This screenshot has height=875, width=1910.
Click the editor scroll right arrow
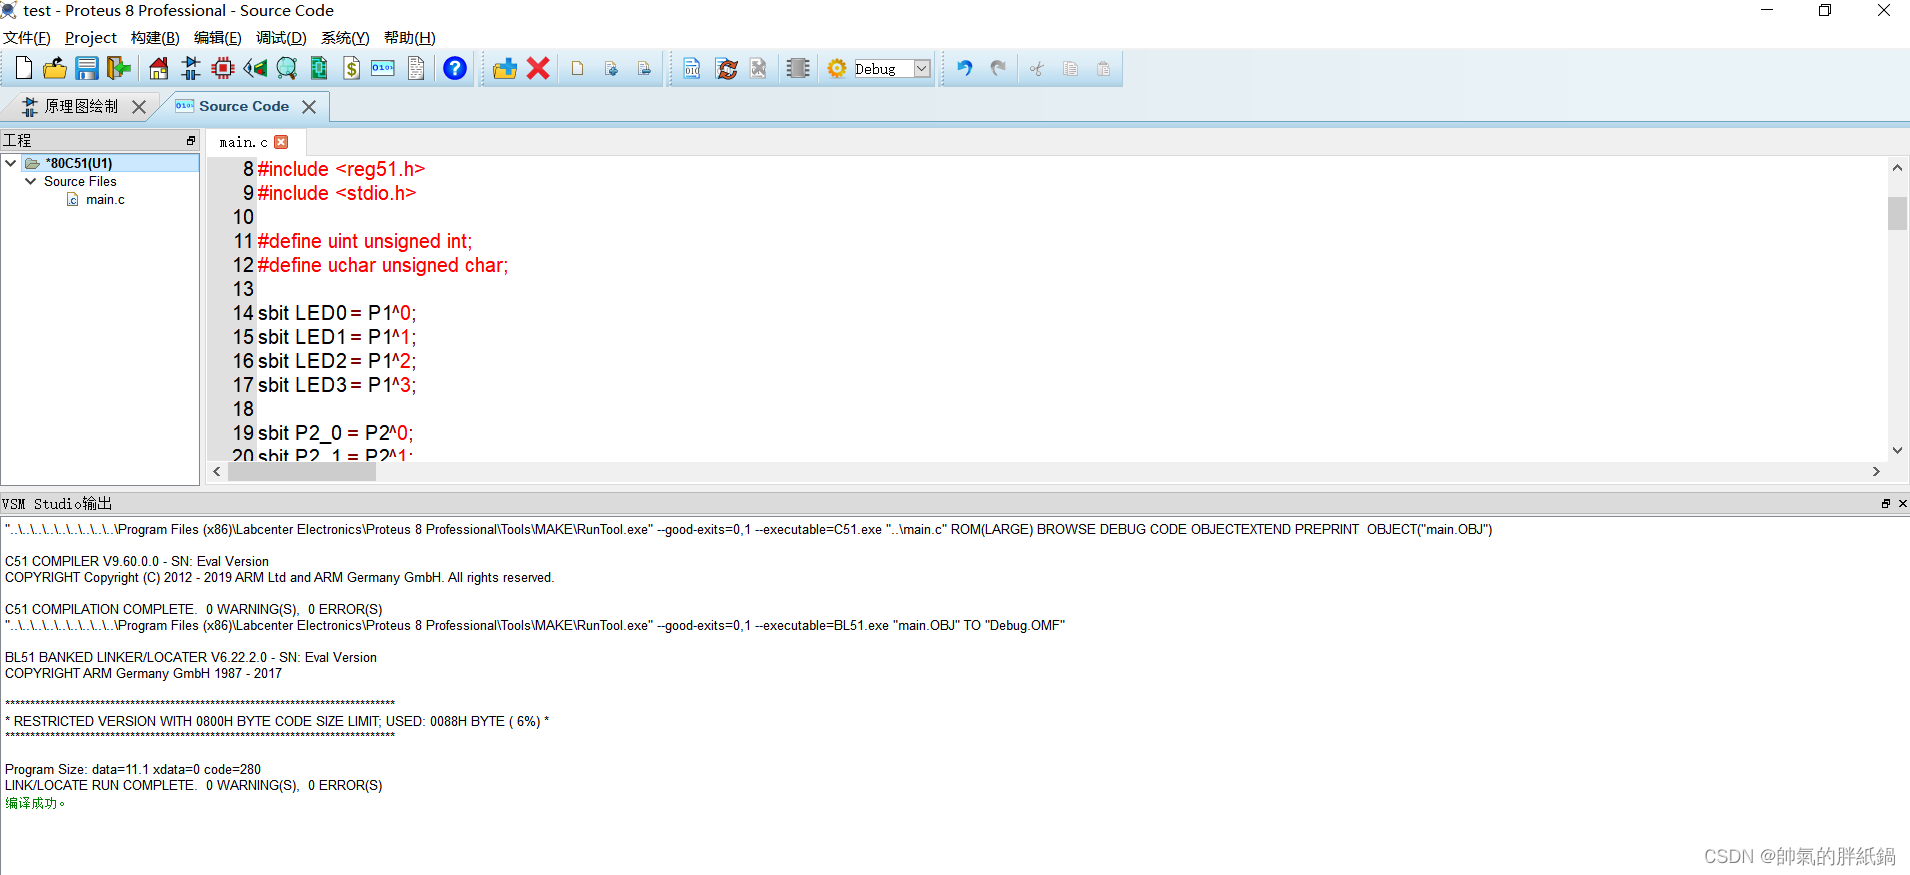(1876, 472)
